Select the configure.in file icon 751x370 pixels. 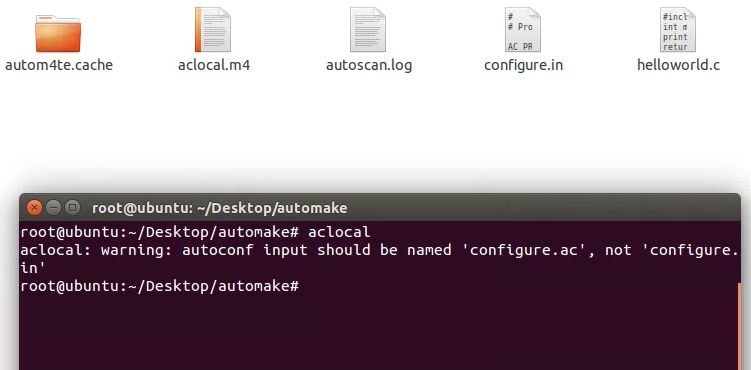coord(523,29)
